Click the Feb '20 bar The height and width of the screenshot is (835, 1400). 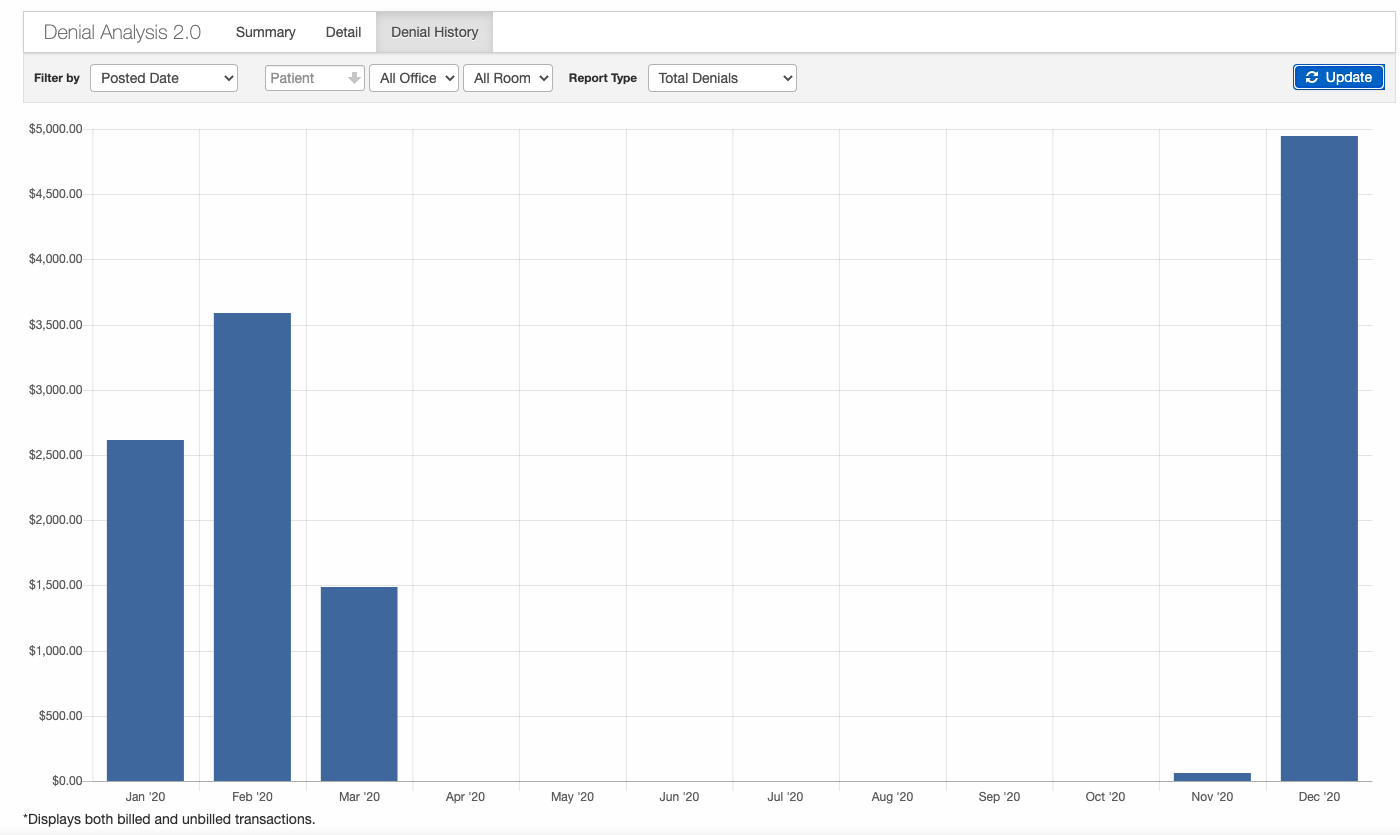pyautogui.click(x=252, y=547)
